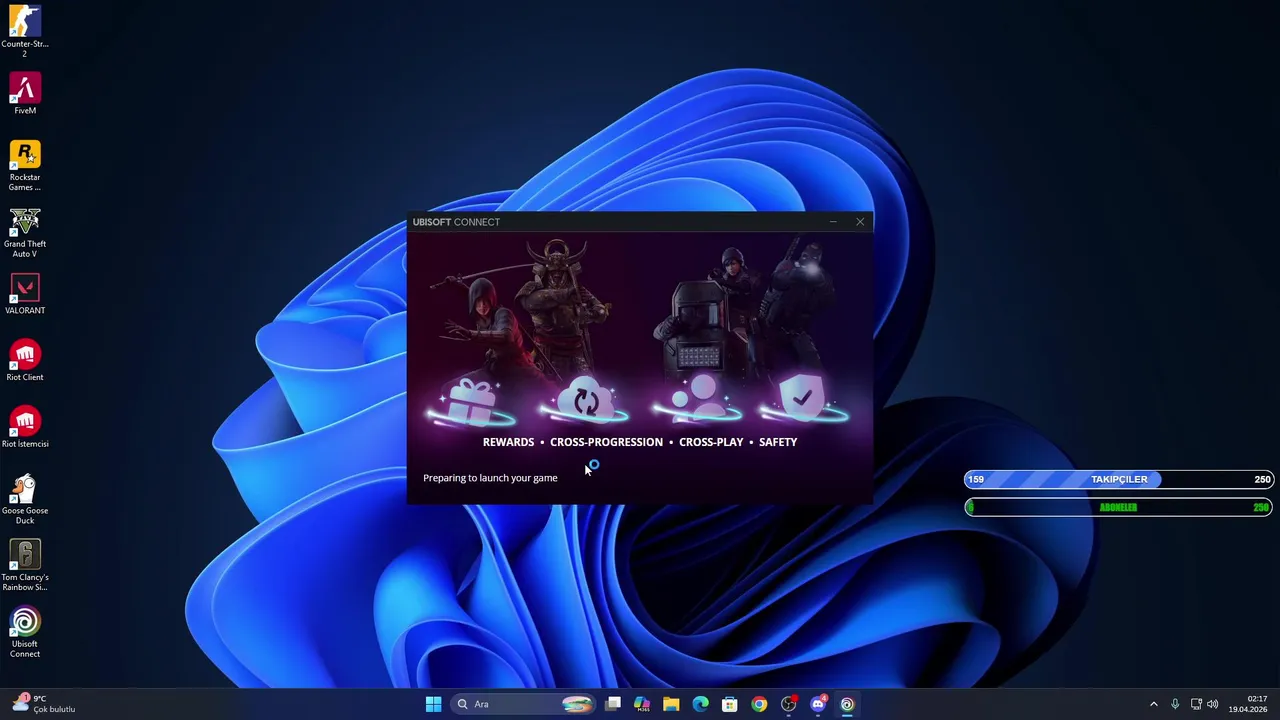Click the Cross-Progression cloud sync icon
Screen dimensions: 1280x720
coord(585,402)
